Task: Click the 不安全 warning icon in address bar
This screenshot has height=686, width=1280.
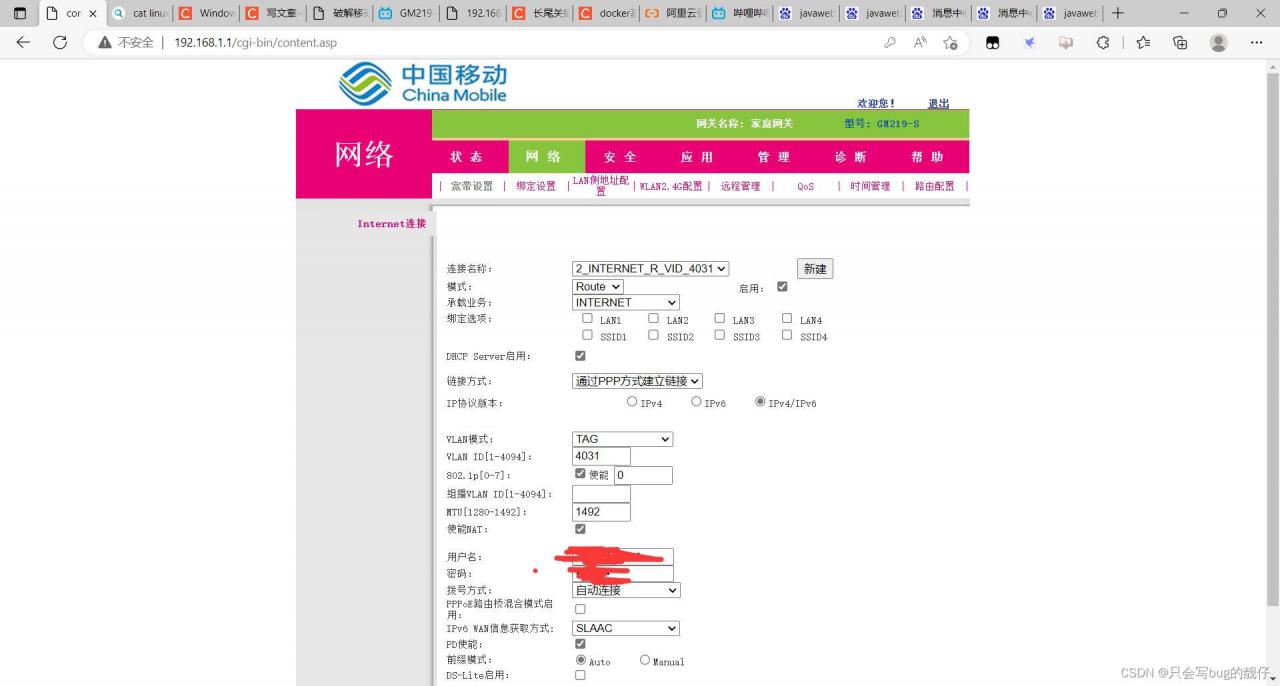Action: [105, 43]
